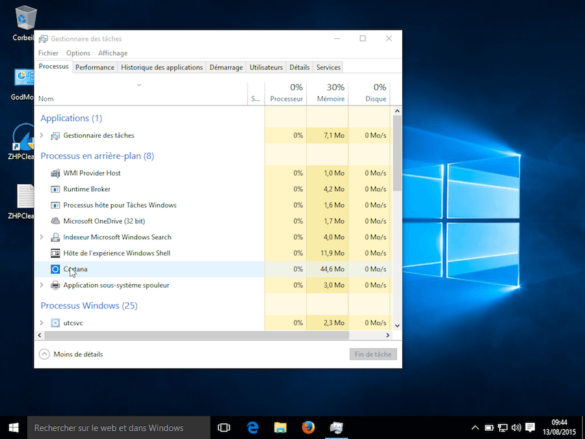
Task: Open the Fichier menu
Action: pyautogui.click(x=48, y=53)
